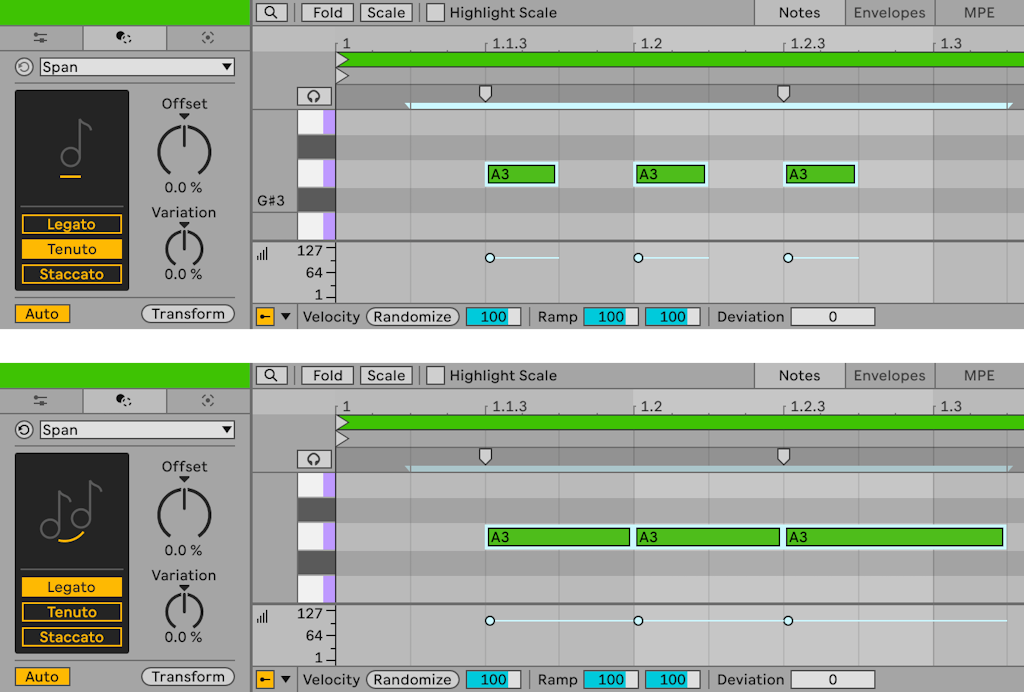Toggle Fold in upper editor
The image size is (1024, 692).
(x=327, y=12)
